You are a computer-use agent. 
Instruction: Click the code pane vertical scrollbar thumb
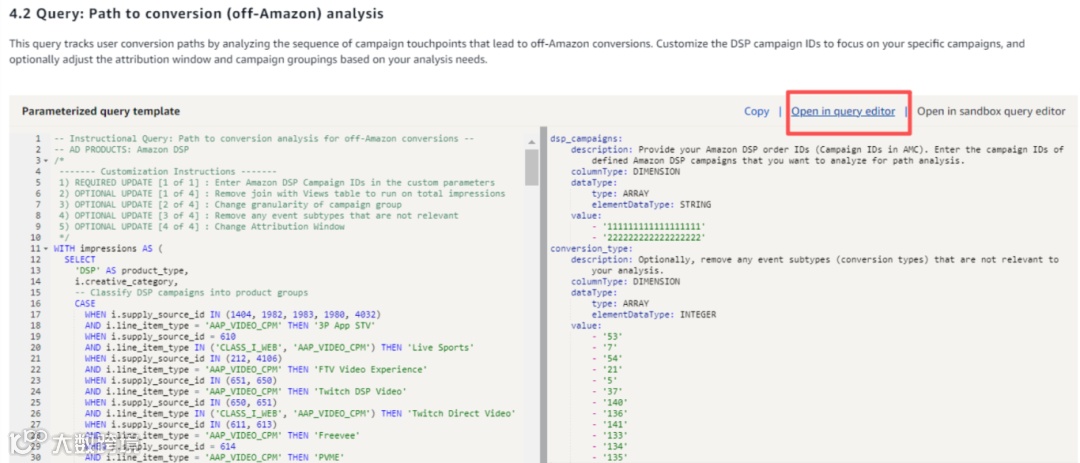click(x=531, y=167)
